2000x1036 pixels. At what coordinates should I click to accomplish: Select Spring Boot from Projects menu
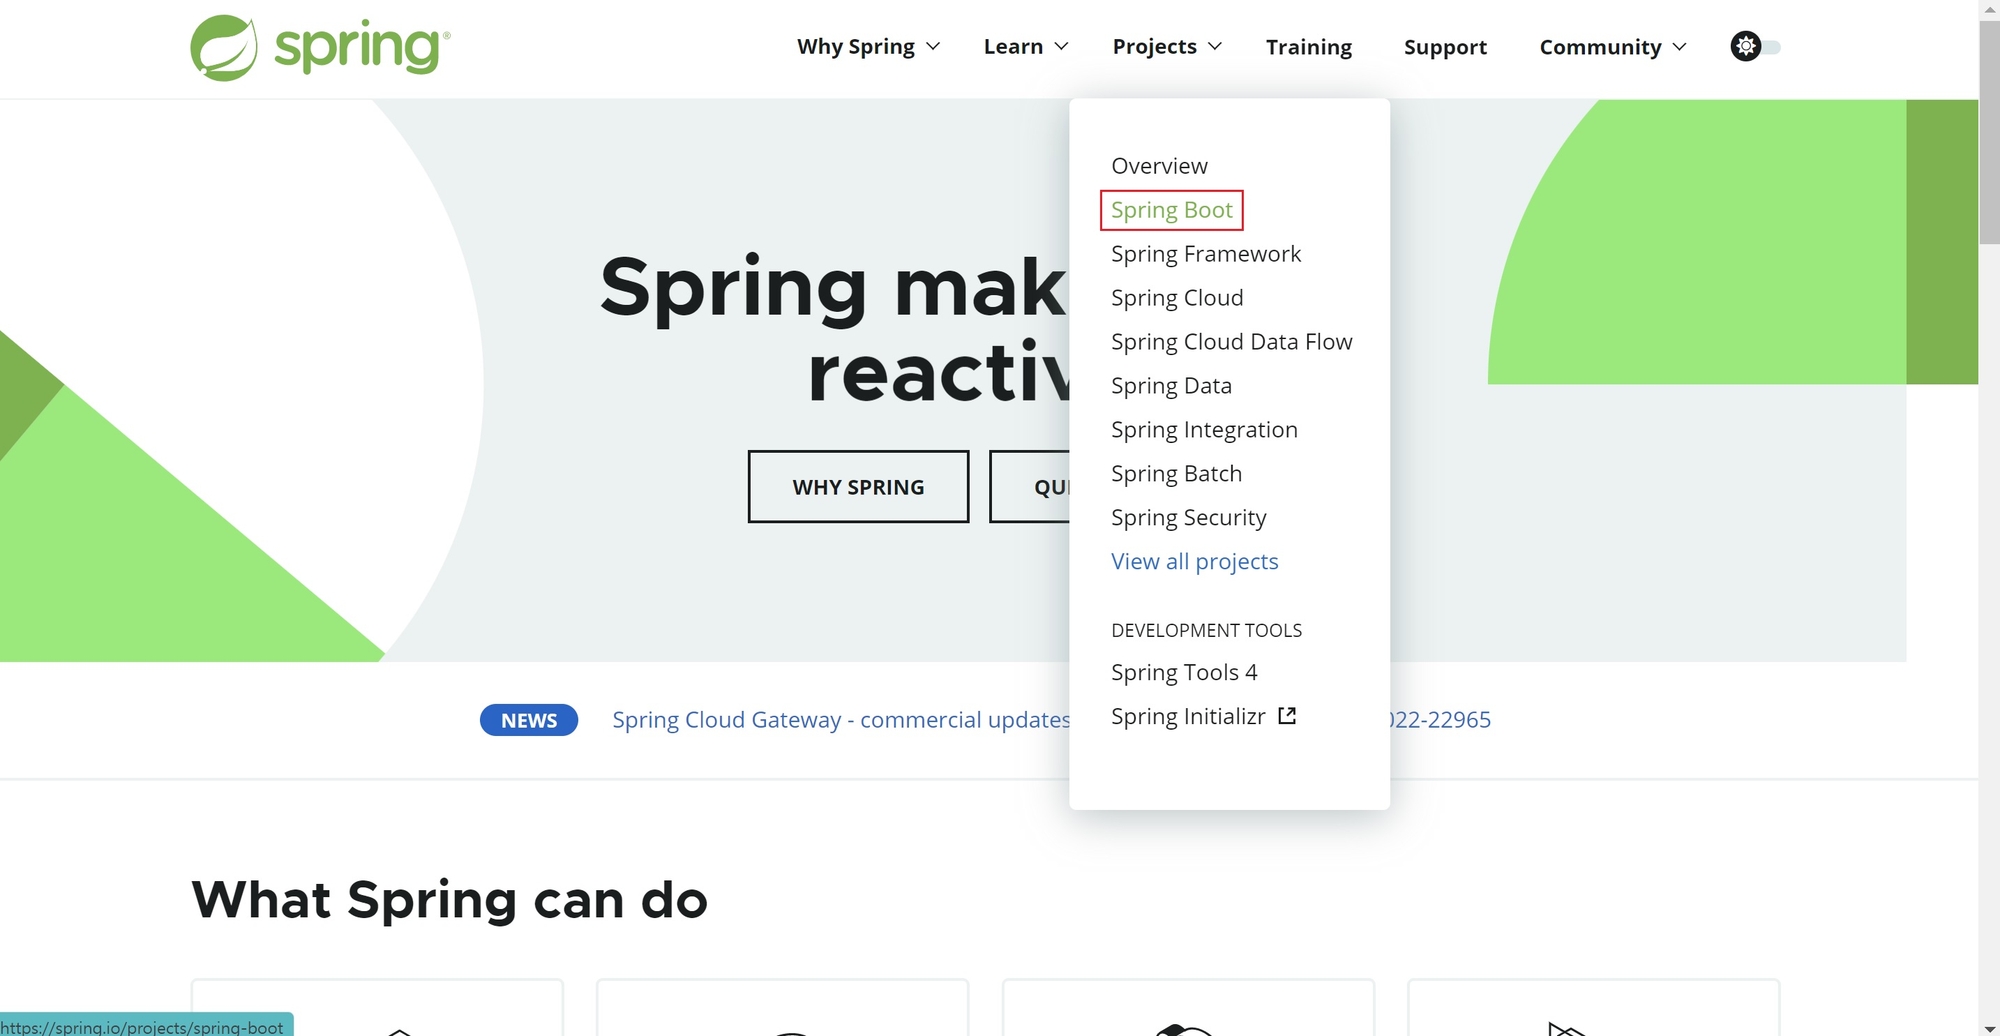(1172, 210)
